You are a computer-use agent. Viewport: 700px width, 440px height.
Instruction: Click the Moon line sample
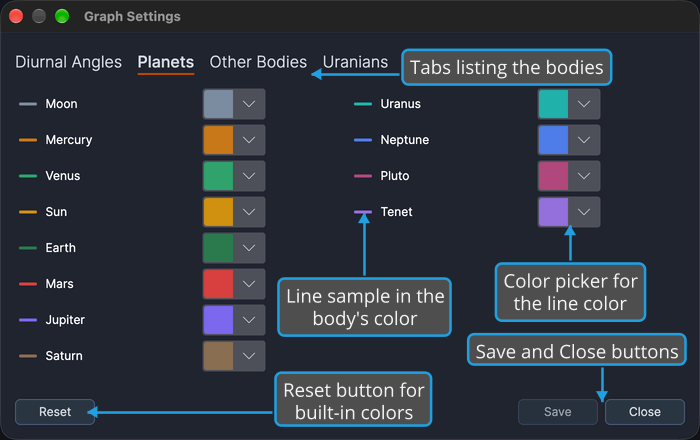pyautogui.click(x=28, y=104)
